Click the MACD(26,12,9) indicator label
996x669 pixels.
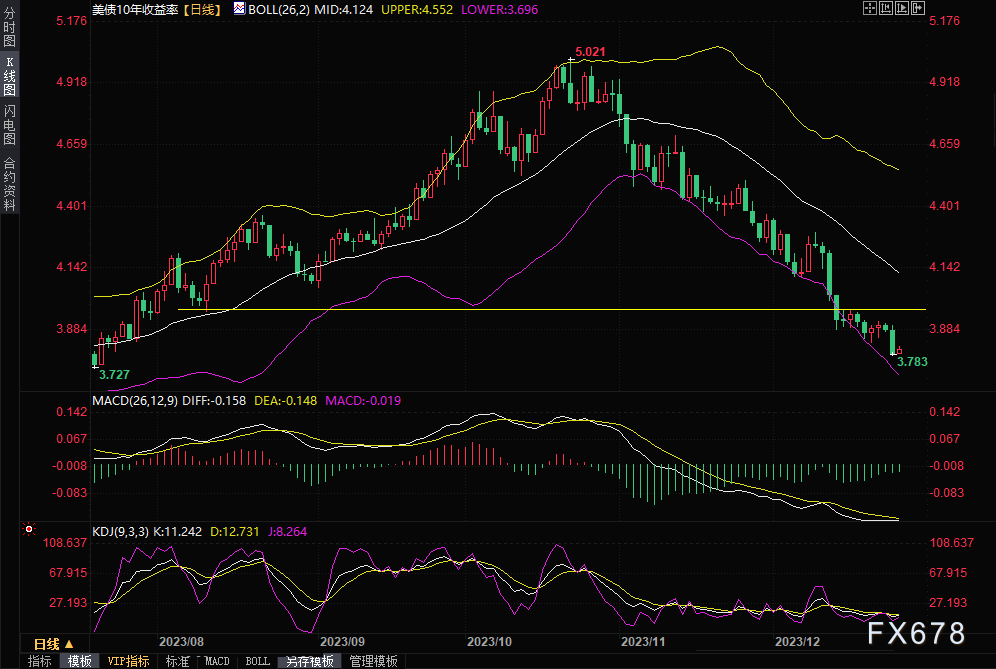click(135, 401)
